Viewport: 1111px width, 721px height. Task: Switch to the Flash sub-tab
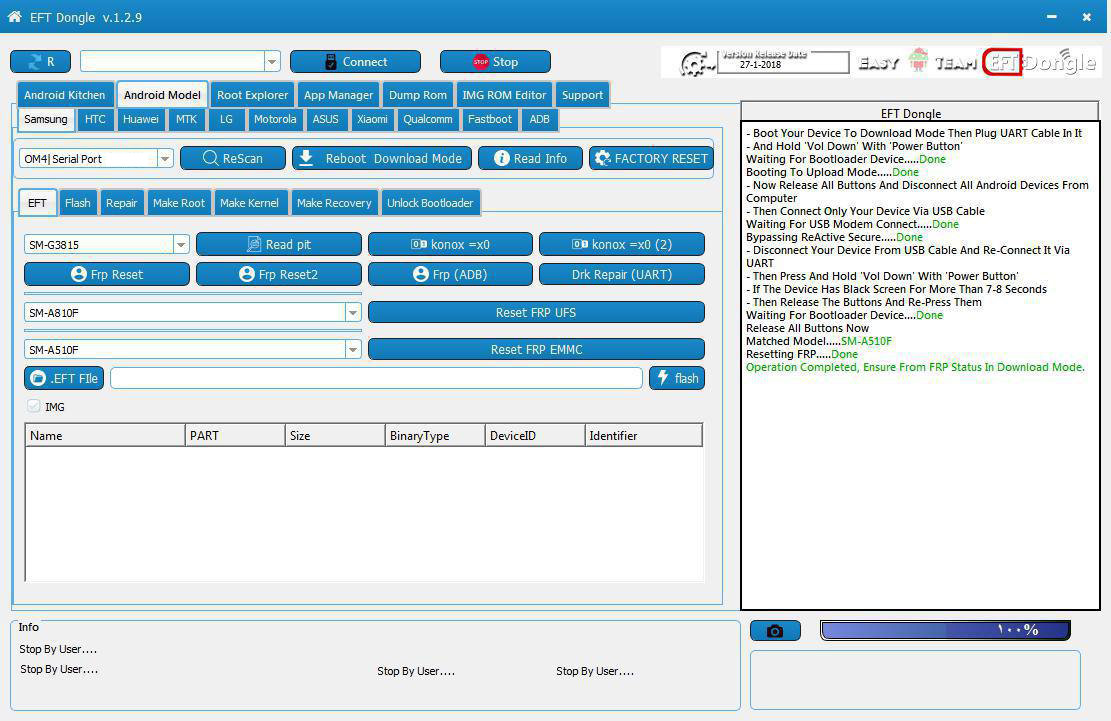[x=77, y=203]
